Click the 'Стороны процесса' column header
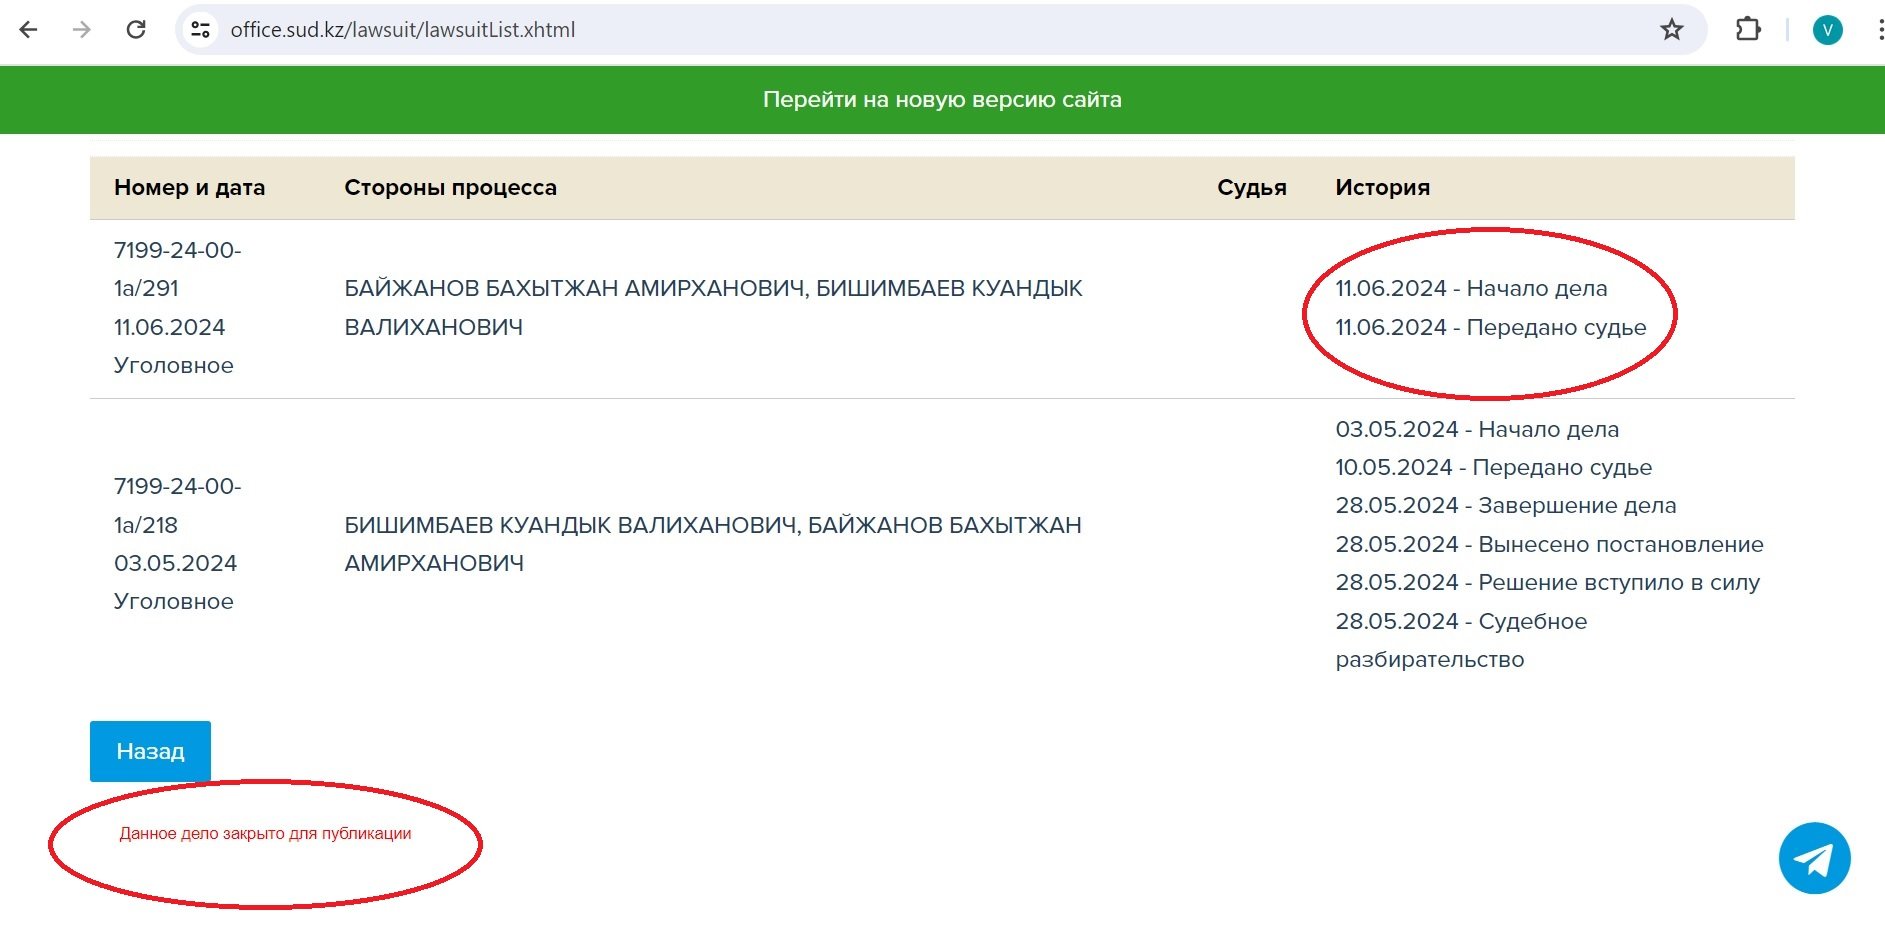 (x=450, y=187)
